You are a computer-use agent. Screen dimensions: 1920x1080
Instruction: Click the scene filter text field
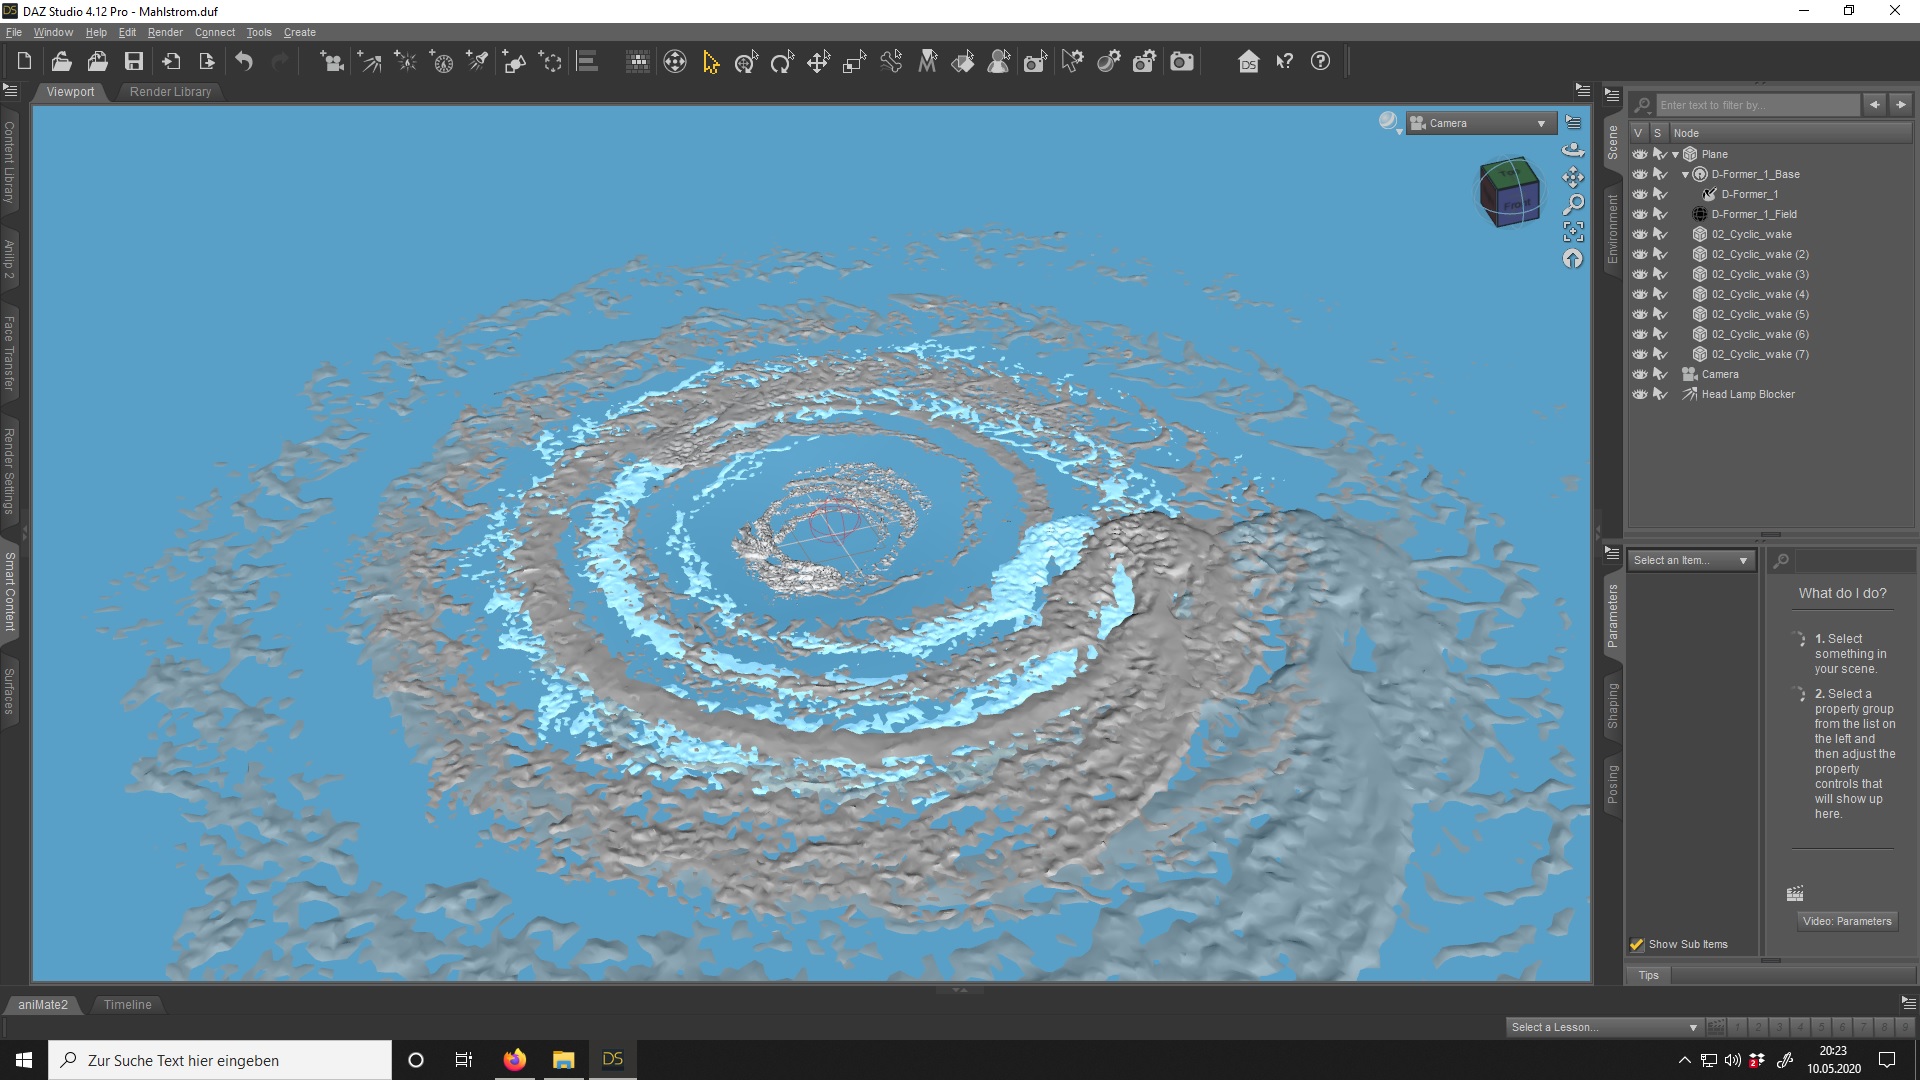(x=1756, y=105)
